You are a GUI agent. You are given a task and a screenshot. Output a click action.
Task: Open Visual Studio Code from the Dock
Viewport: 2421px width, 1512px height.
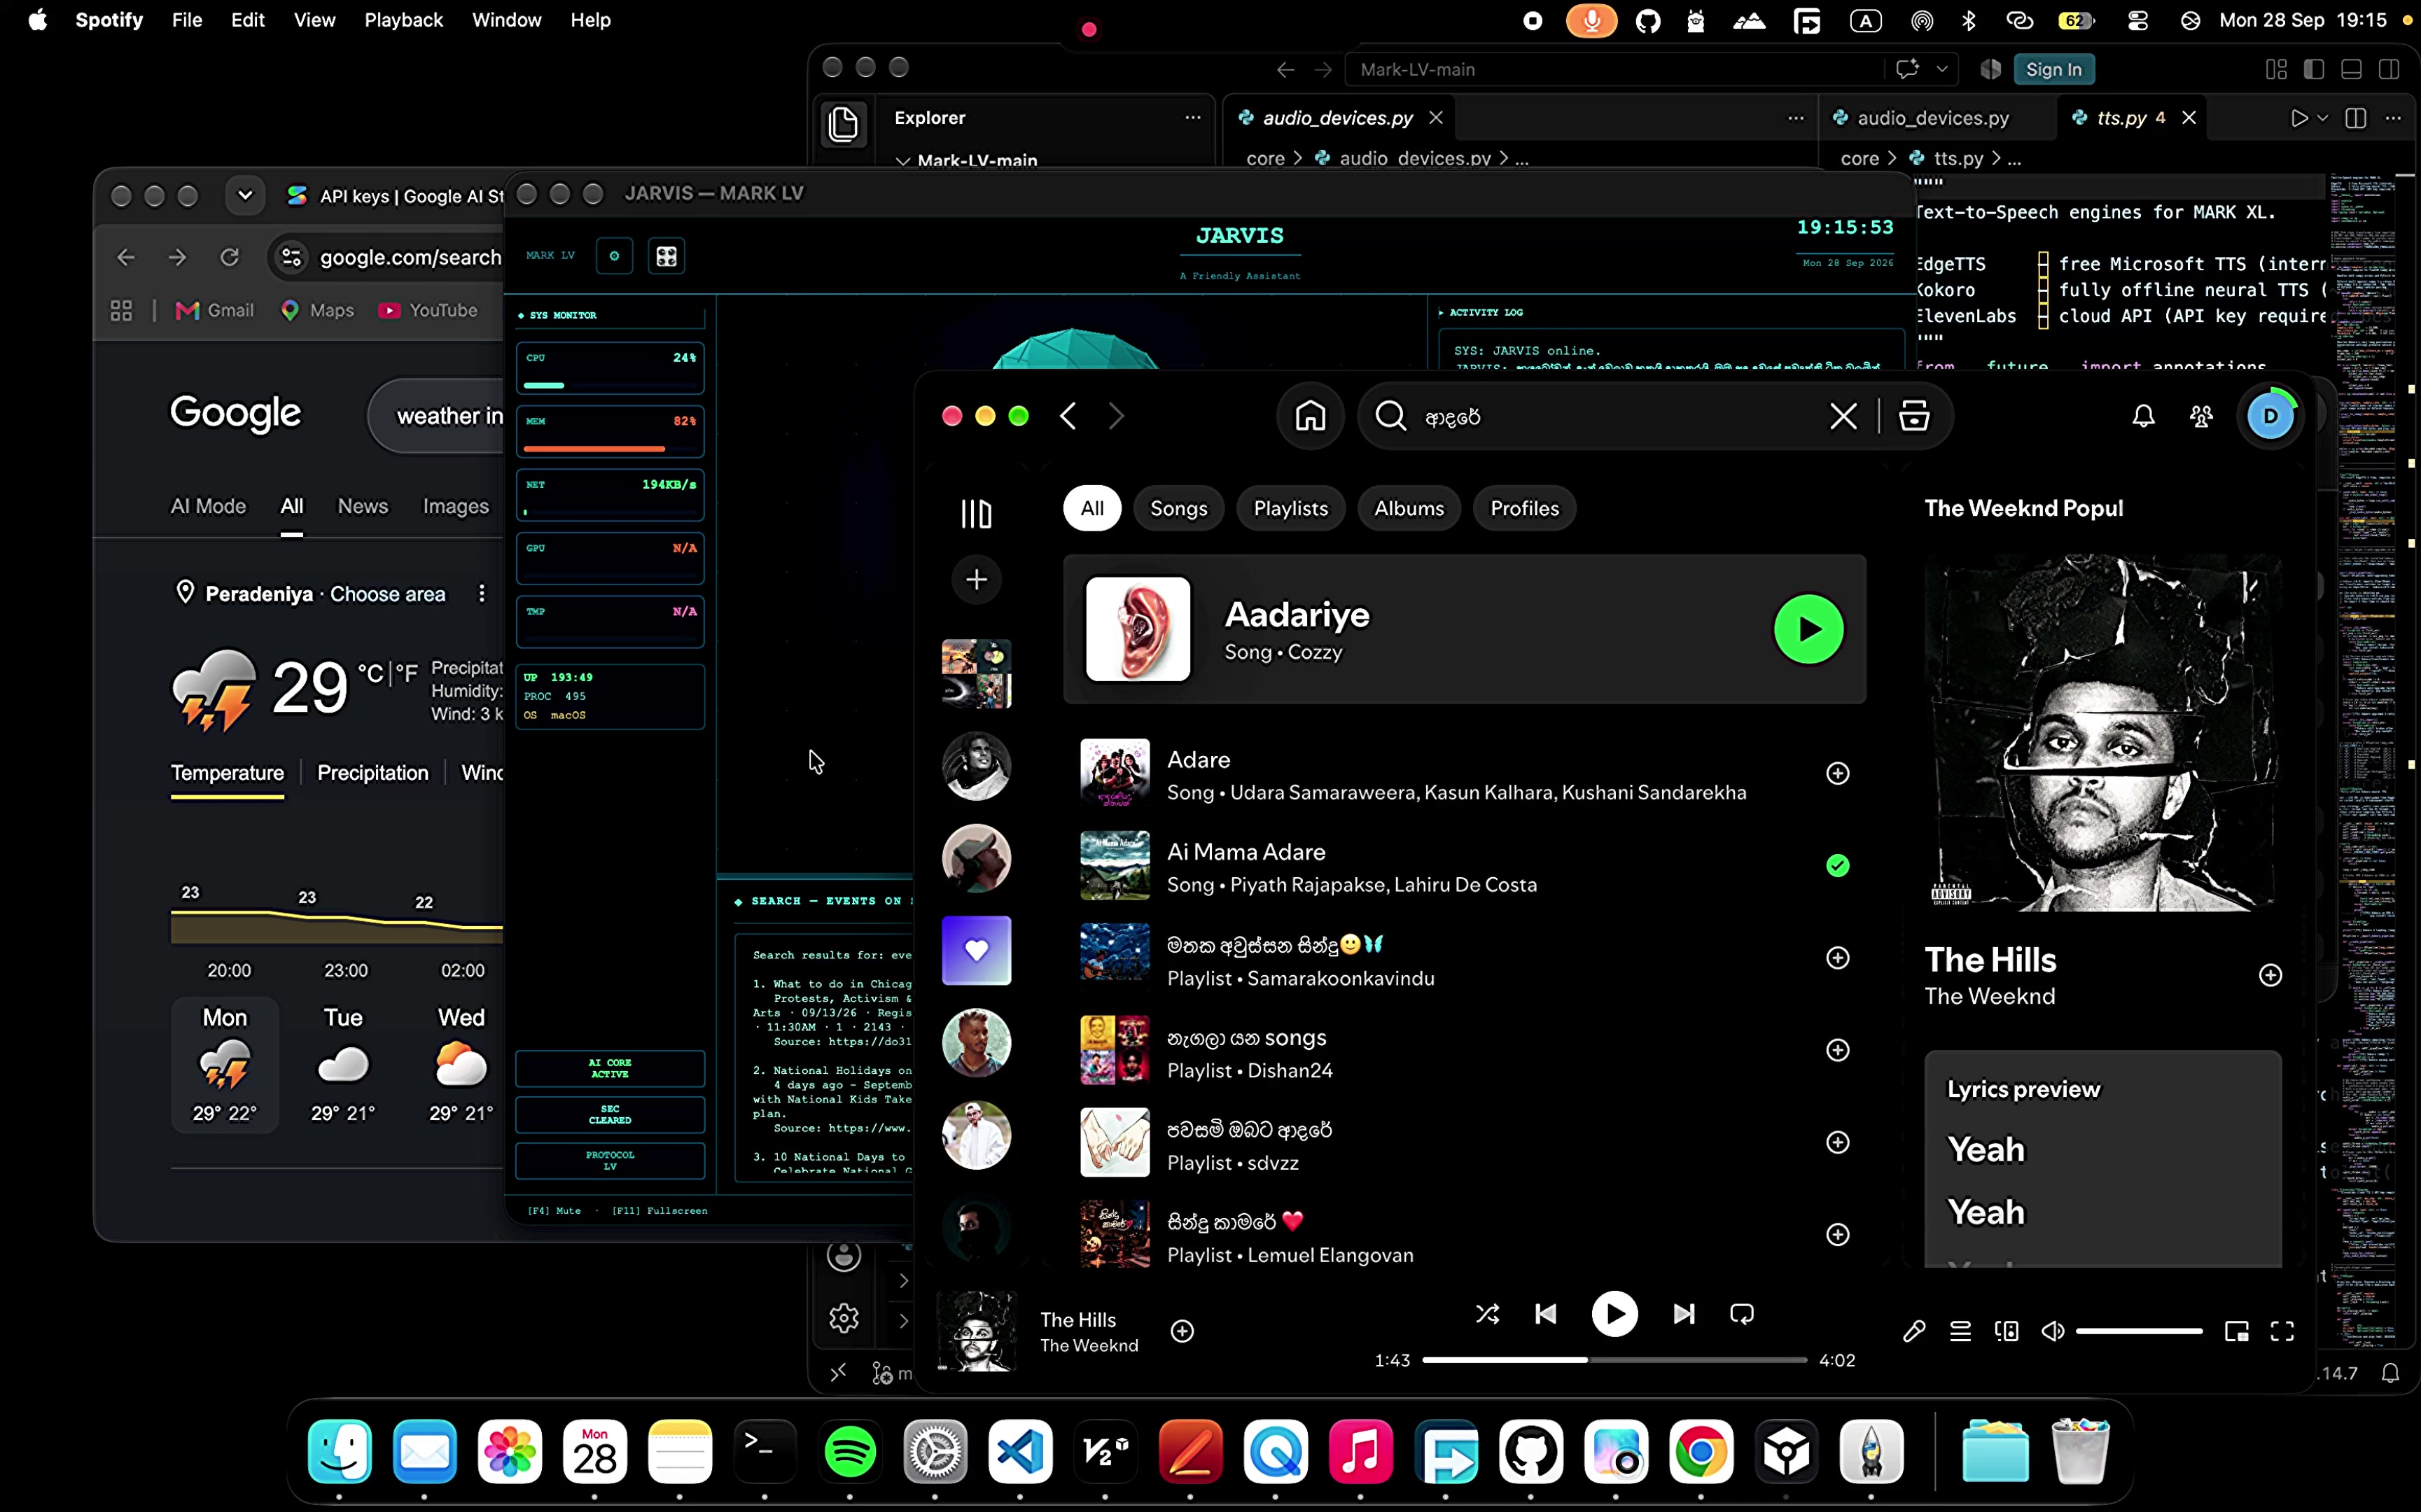[1020, 1451]
